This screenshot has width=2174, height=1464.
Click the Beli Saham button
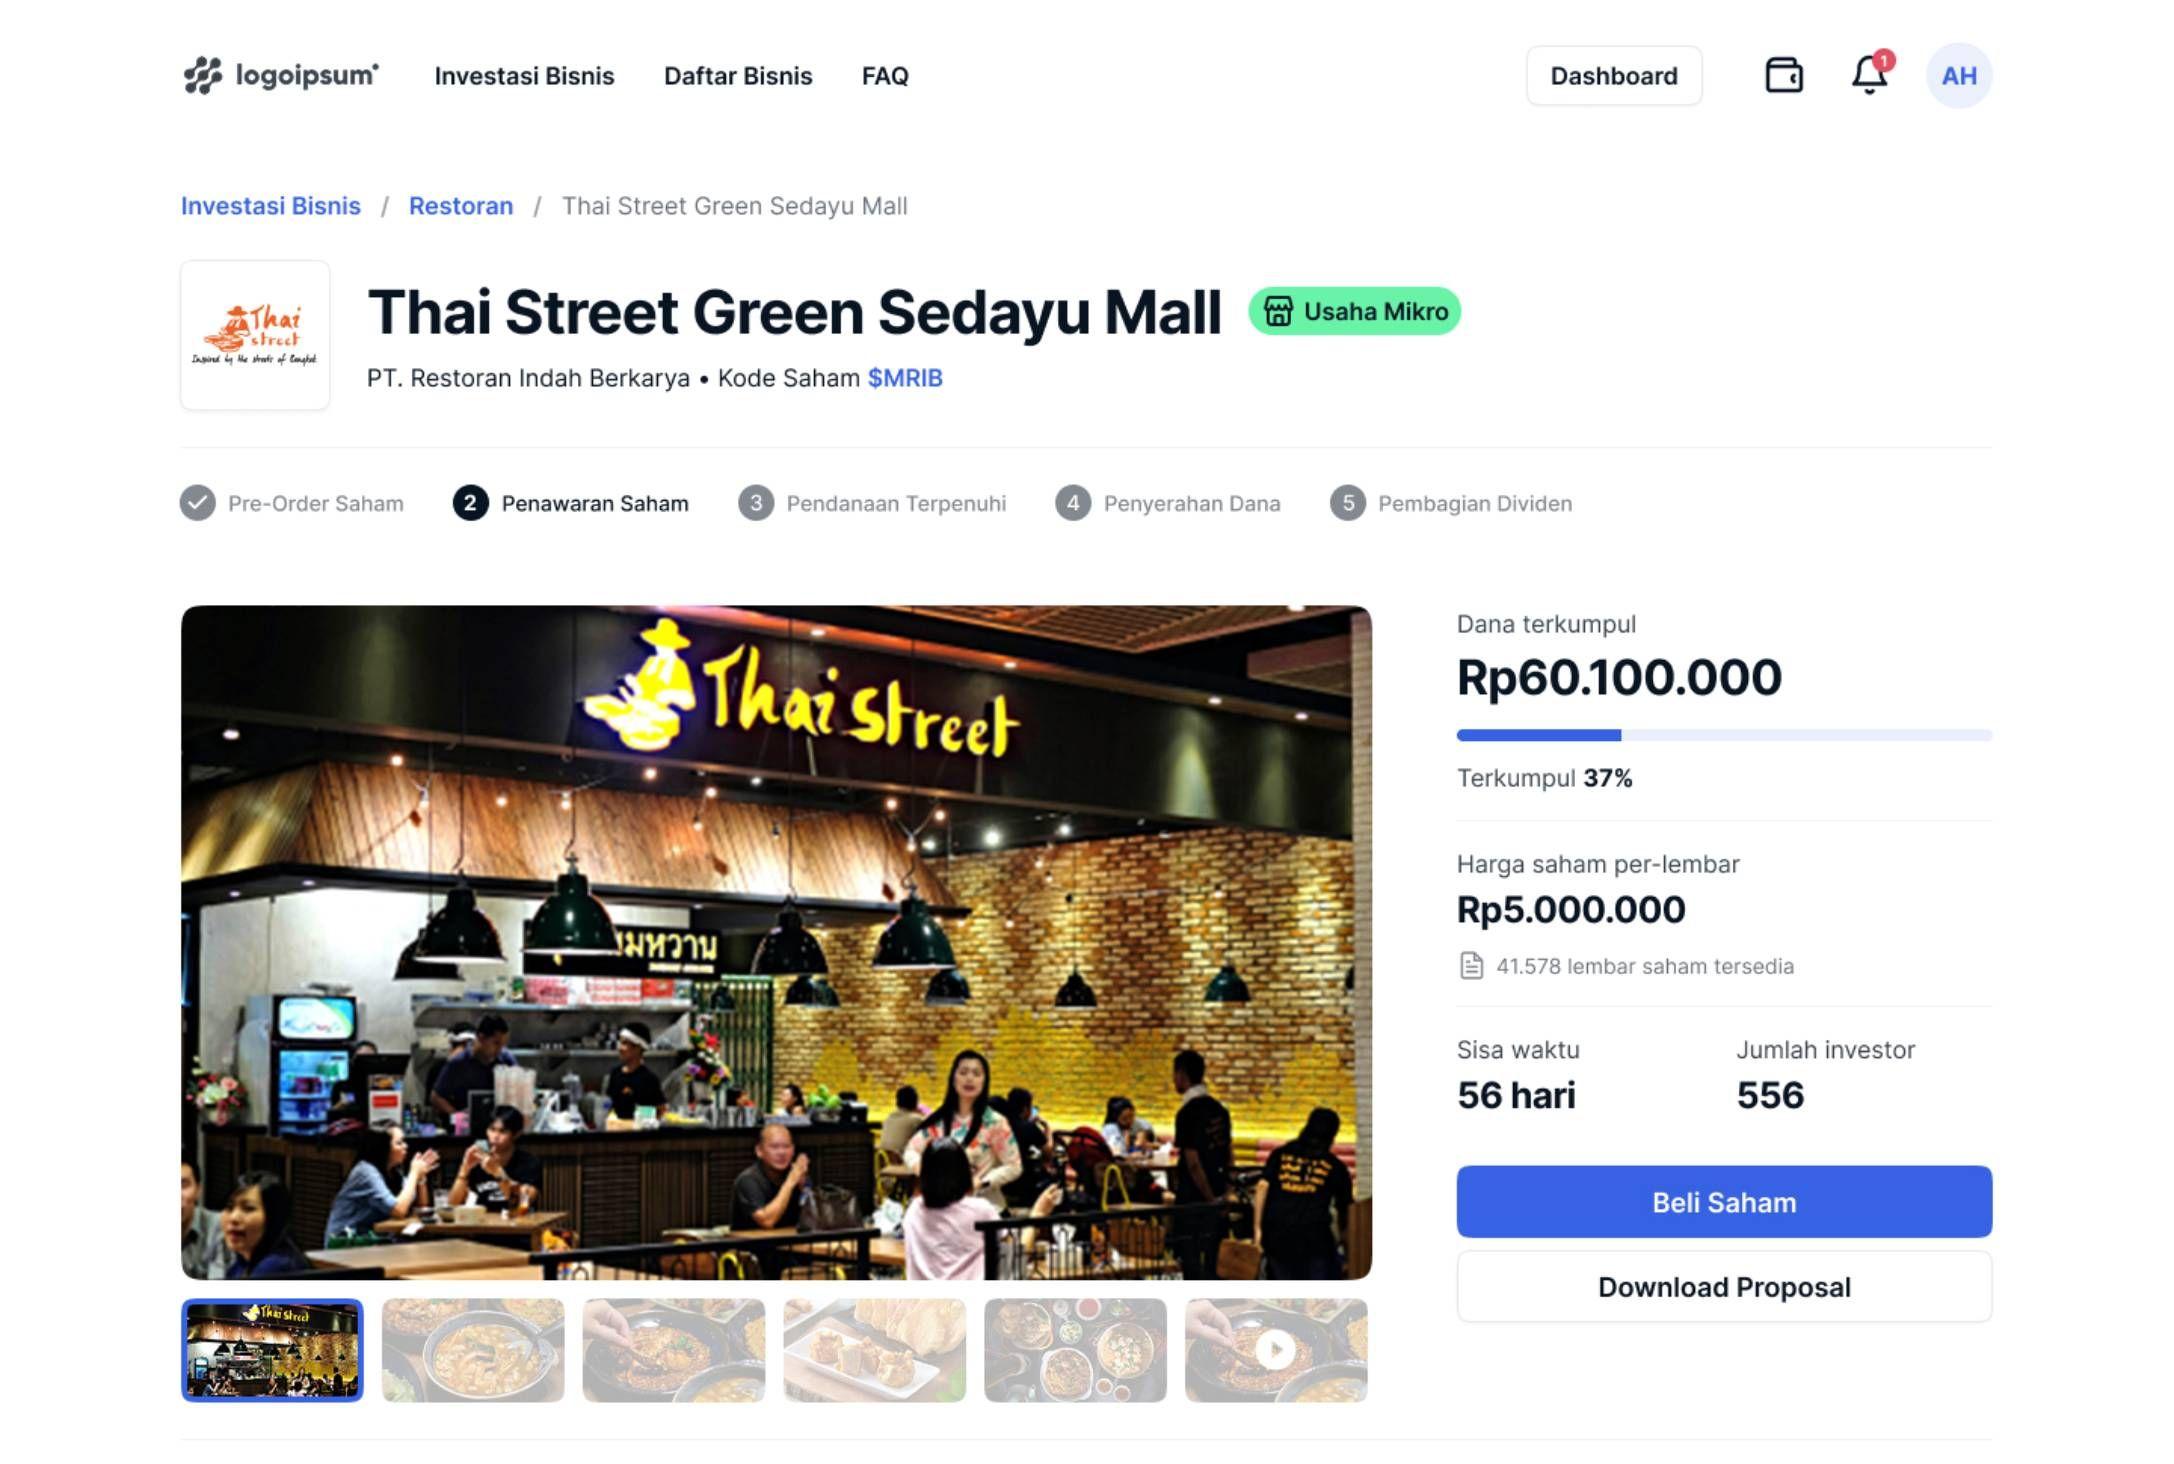1724,1202
